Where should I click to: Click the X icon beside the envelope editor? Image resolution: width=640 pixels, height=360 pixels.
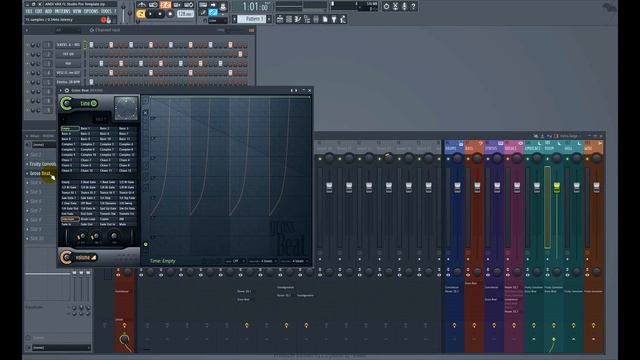pyautogui.click(x=146, y=112)
